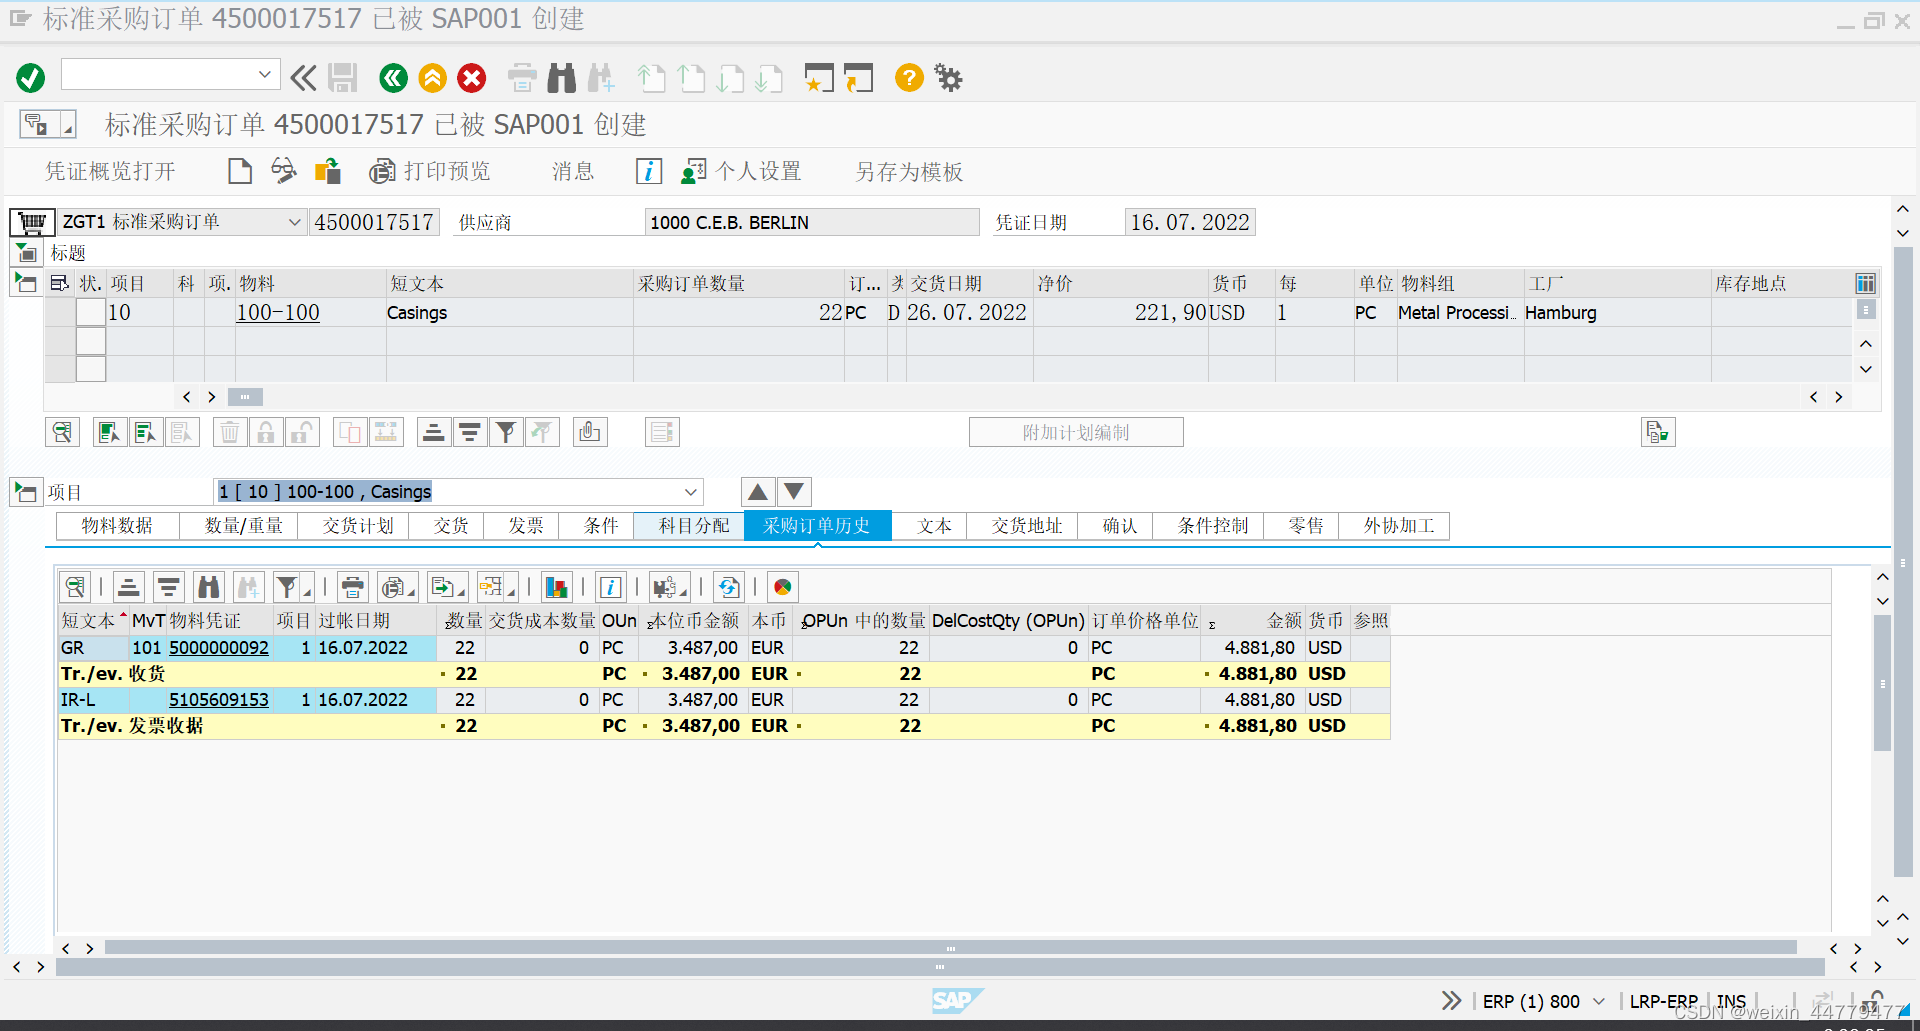
Task: Collapse the 项目 detail section
Action: click(25, 492)
